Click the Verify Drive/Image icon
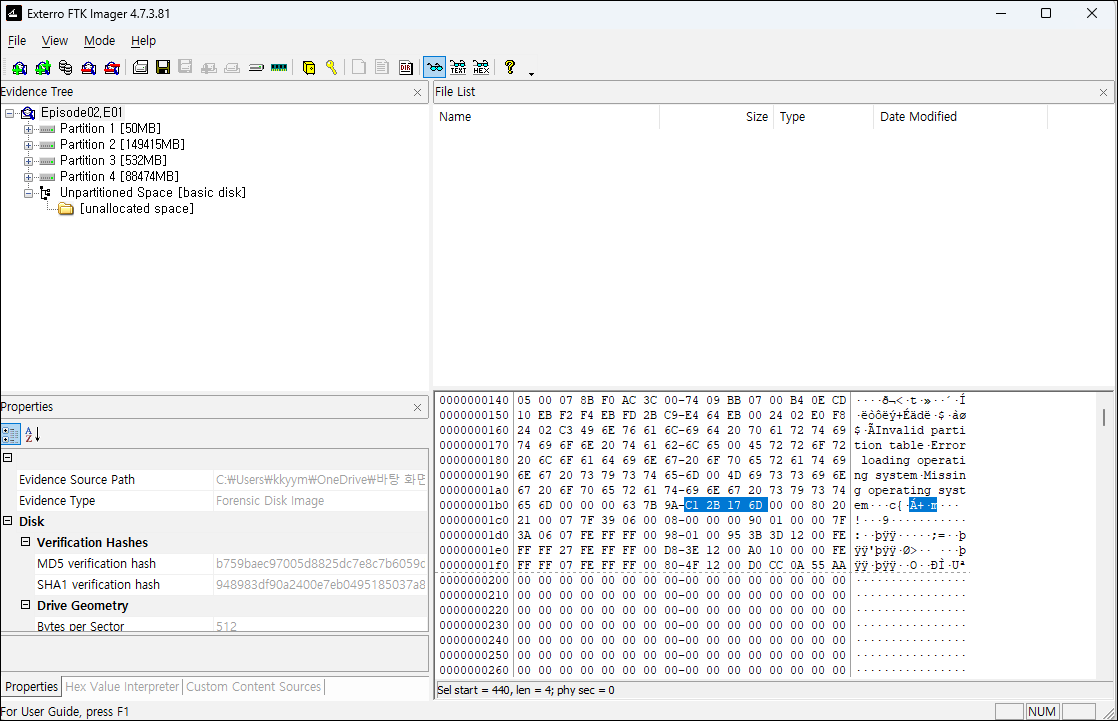Viewport: 1118px width, 721px height. click(x=256, y=68)
